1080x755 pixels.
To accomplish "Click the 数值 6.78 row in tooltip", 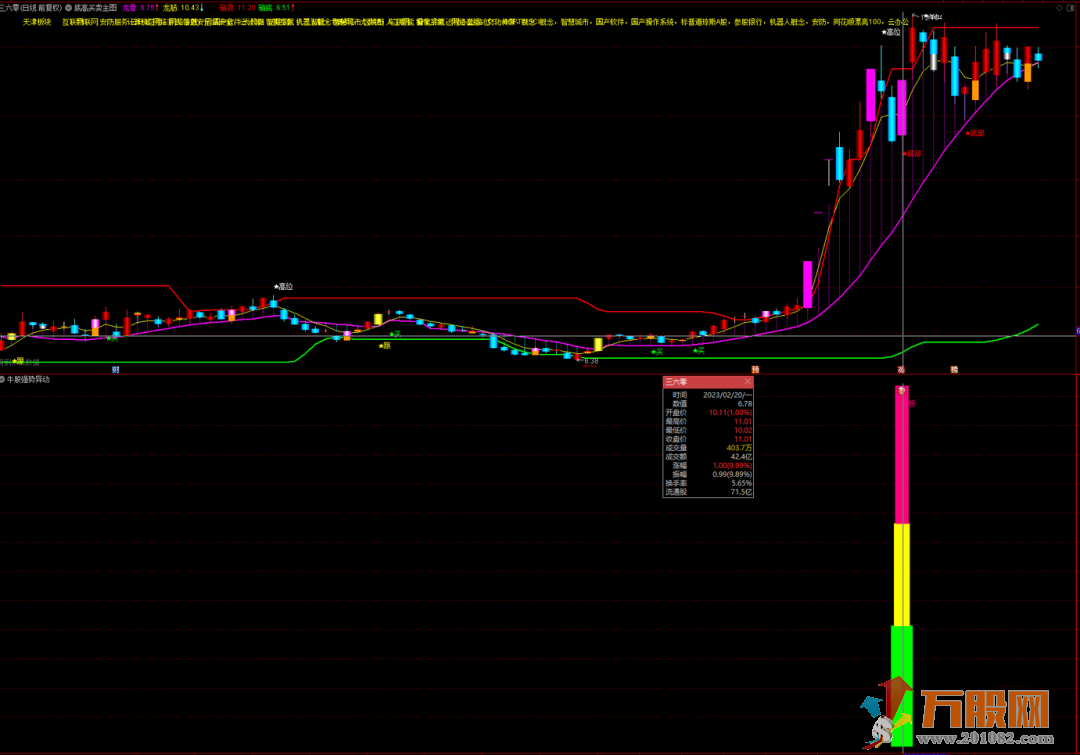I will coord(708,404).
